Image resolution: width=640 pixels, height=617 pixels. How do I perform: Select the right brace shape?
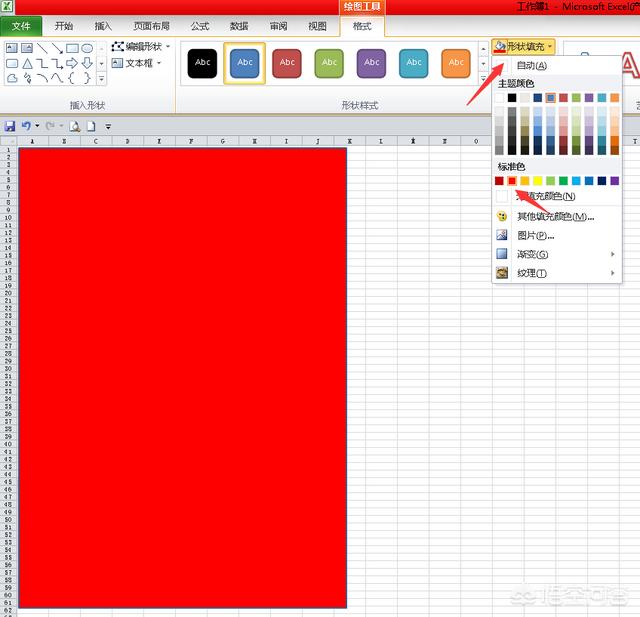[x=87, y=78]
